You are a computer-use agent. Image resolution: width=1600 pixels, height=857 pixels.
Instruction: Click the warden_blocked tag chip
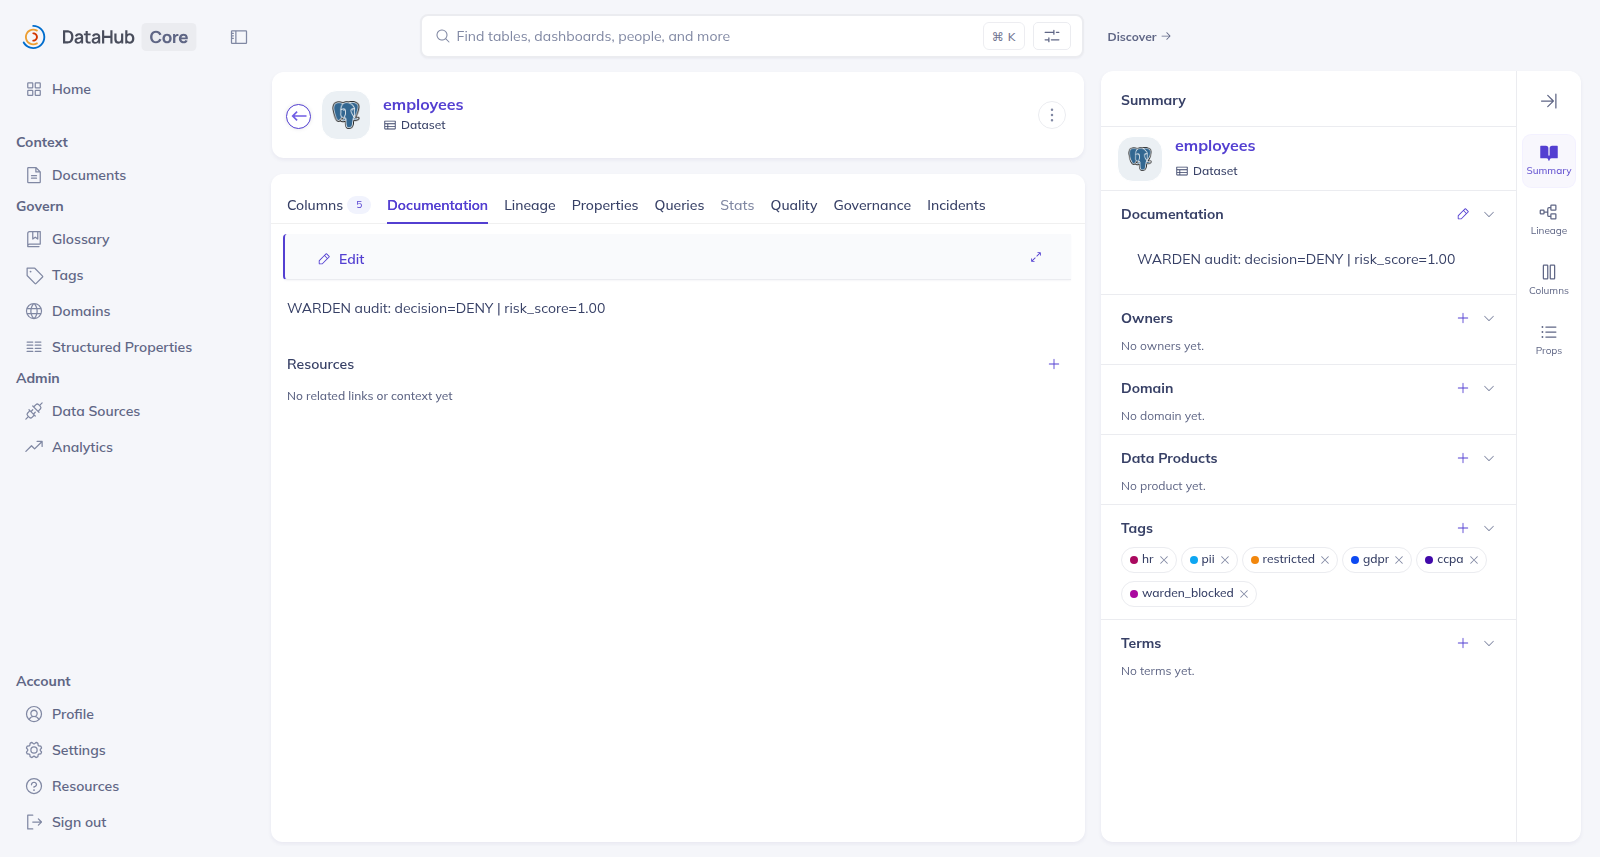click(x=1187, y=594)
